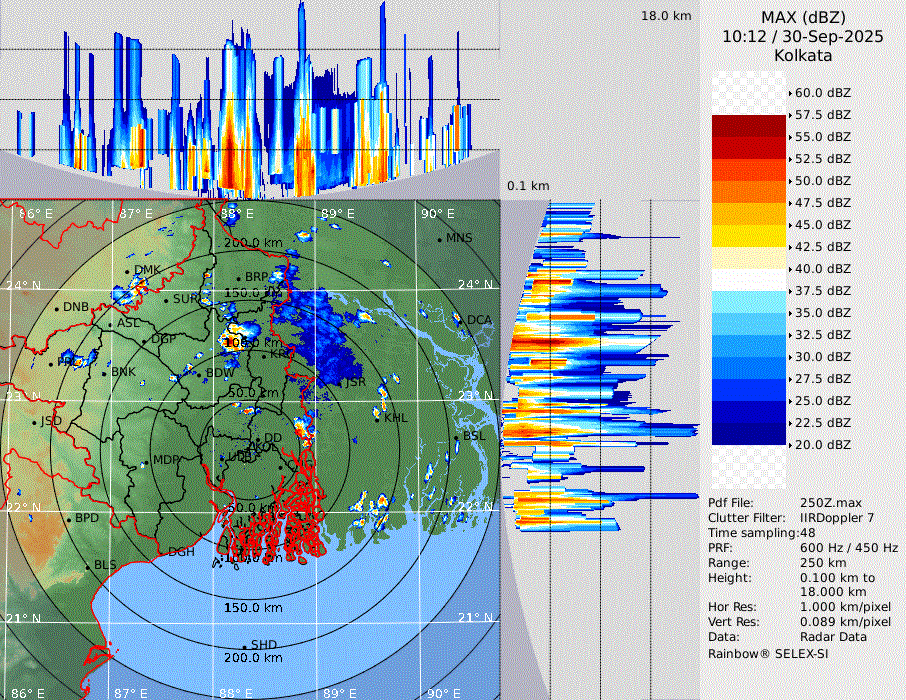
Task: Click the SHD station marker offshore
Action: coord(244,646)
